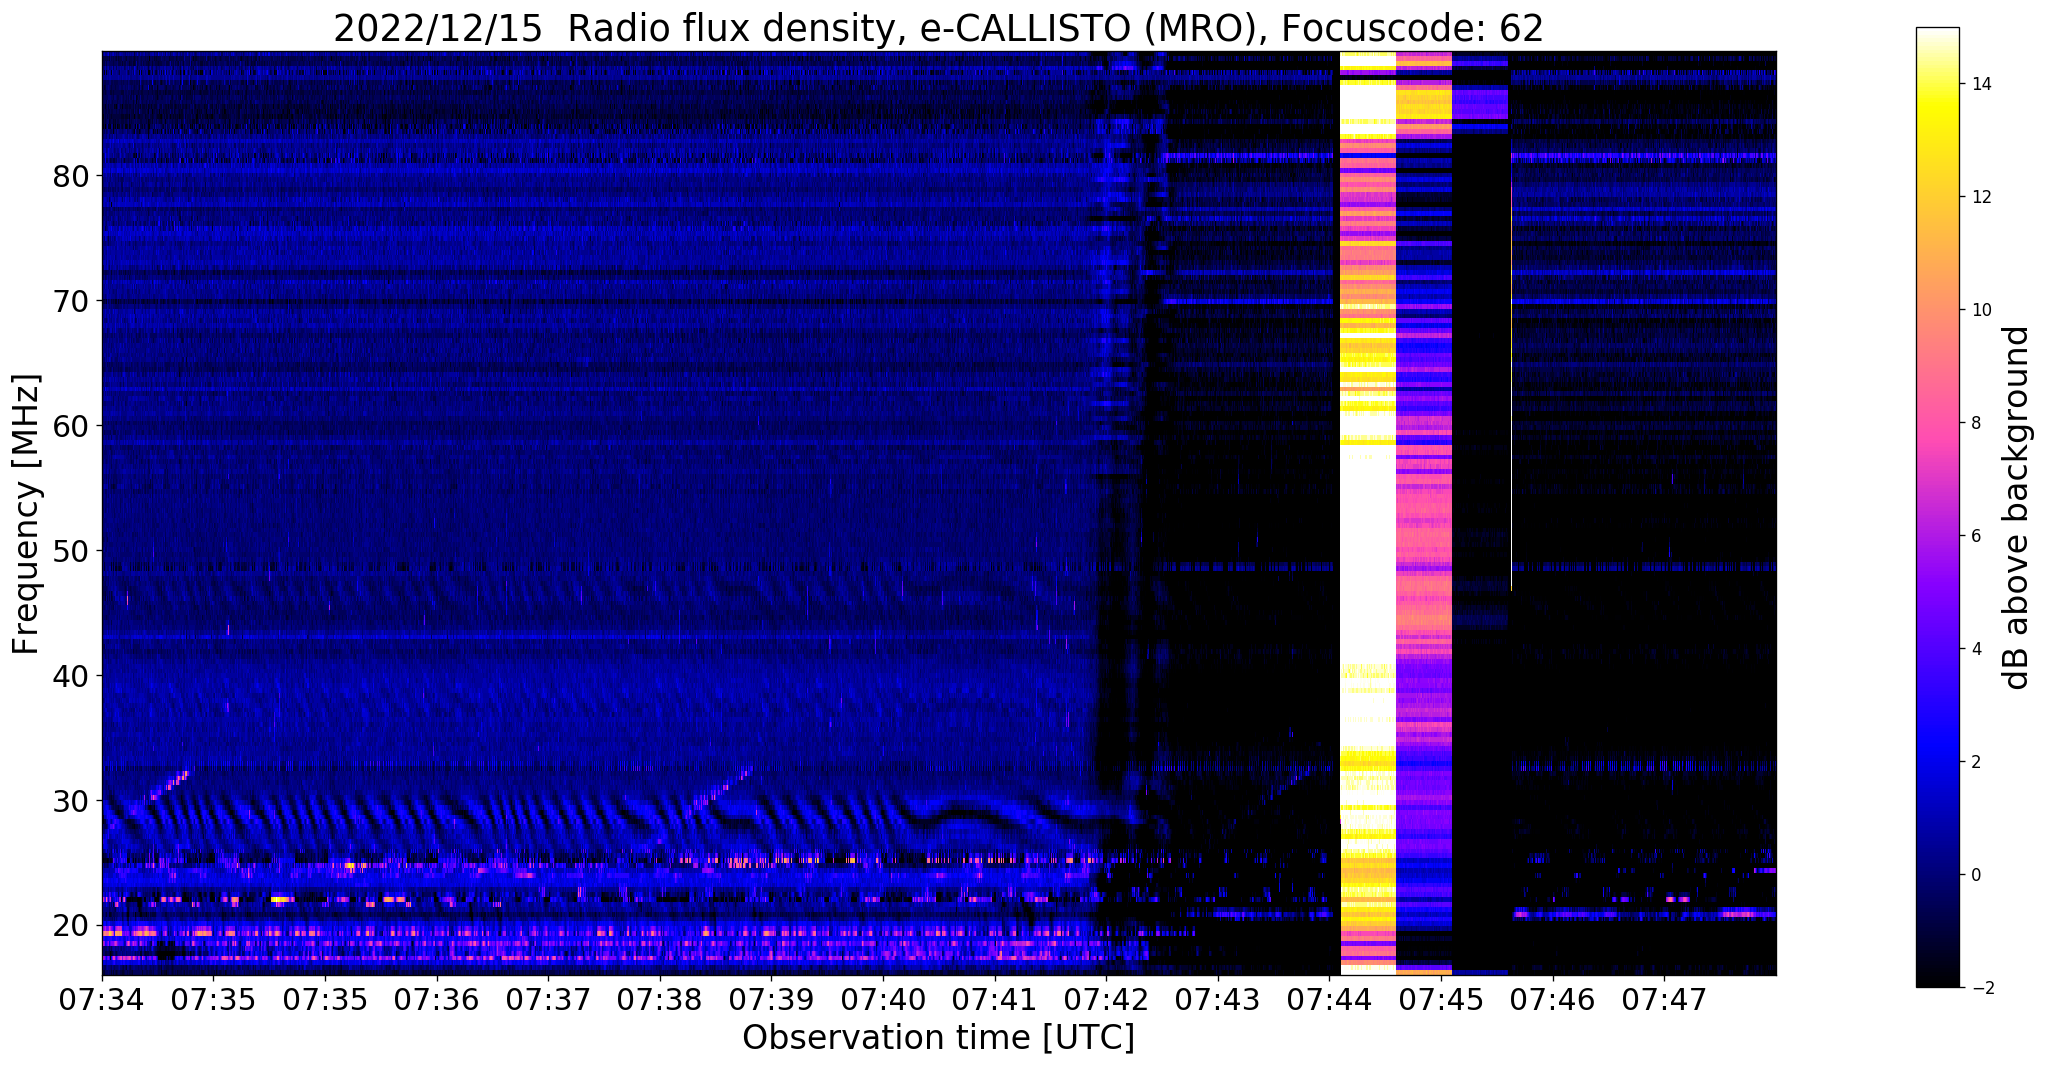Click the colorbar gradient strip
2047x1067 pixels.
[x=1937, y=507]
